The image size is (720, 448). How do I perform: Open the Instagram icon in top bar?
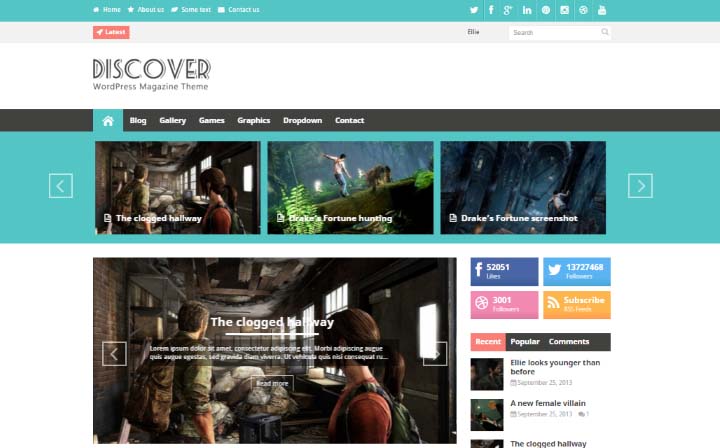coord(564,10)
